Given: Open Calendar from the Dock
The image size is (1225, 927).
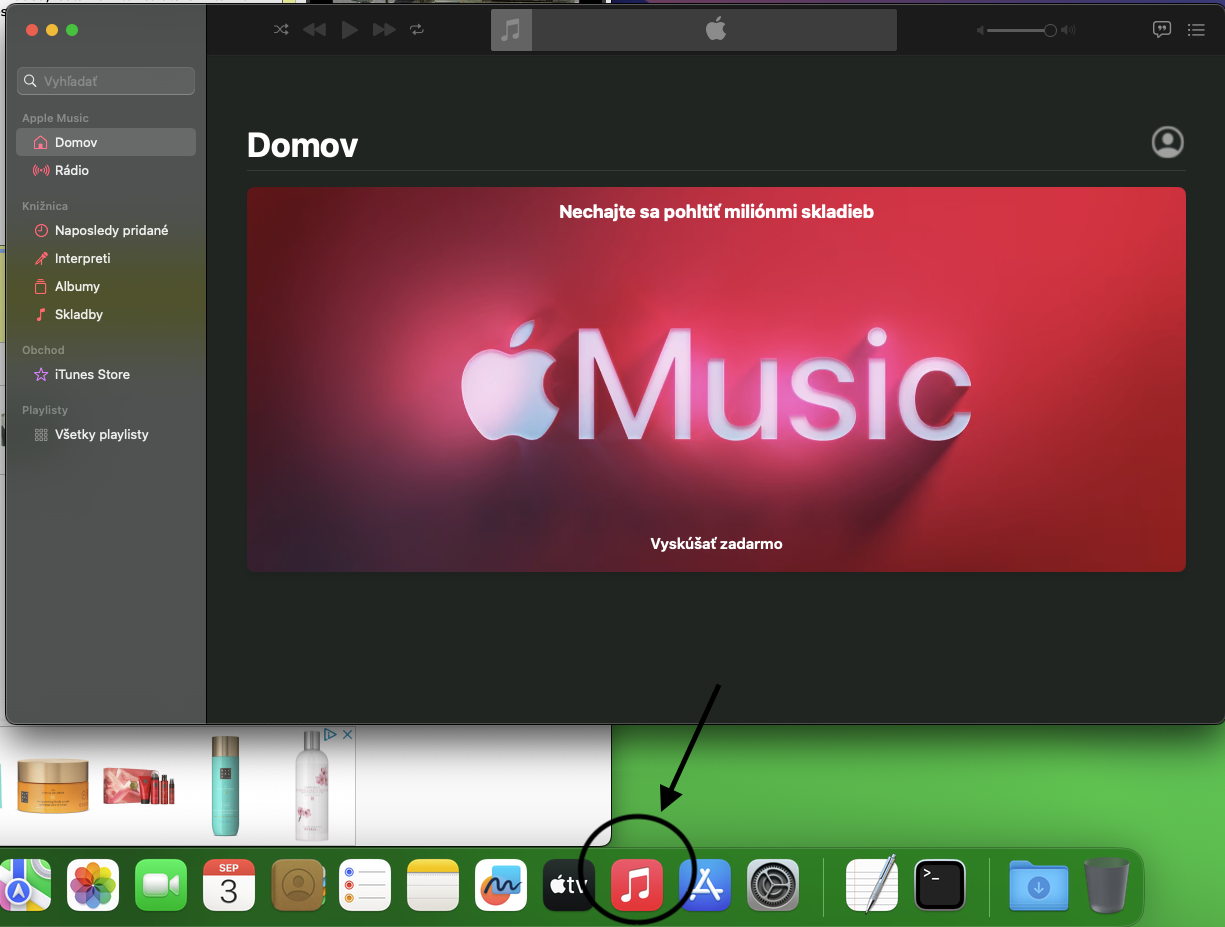Looking at the screenshot, I should click(x=229, y=885).
